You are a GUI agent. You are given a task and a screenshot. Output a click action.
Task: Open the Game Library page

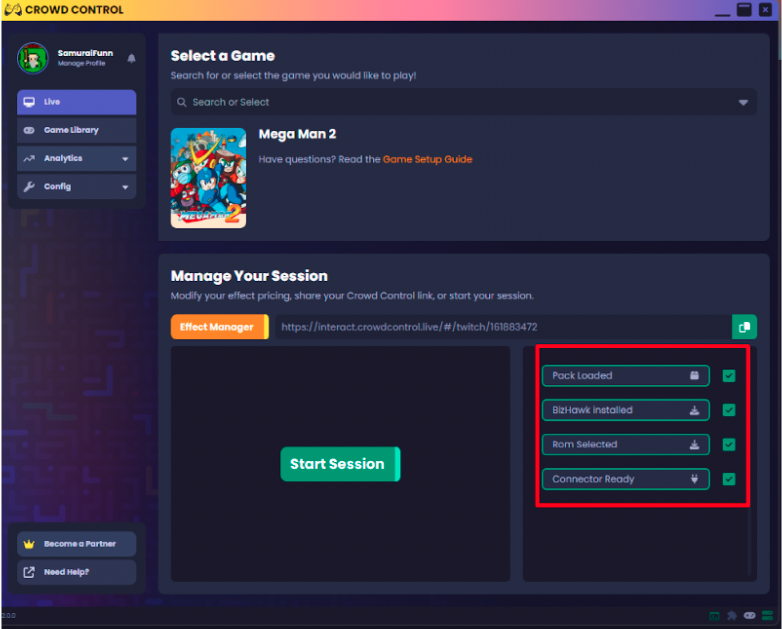pos(76,130)
